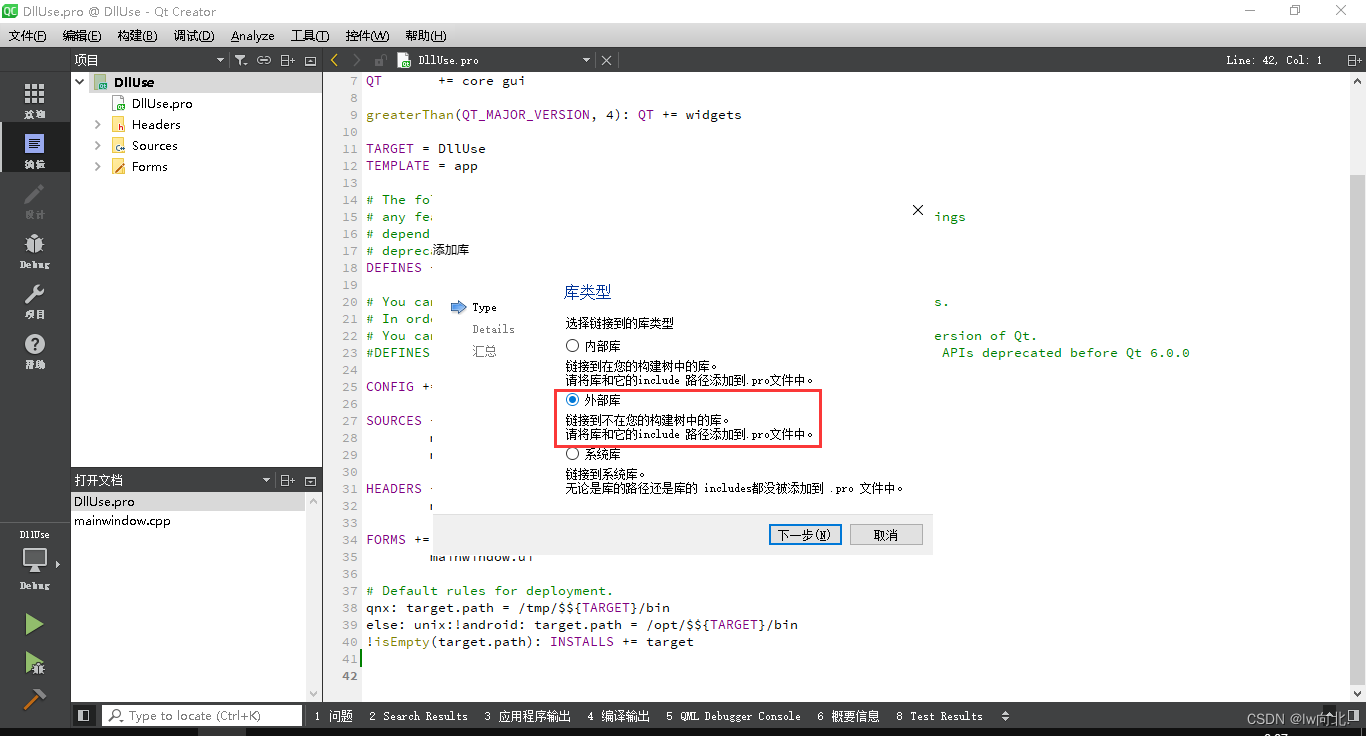1366x736 pixels.
Task: Select DllUse.pro in the project tree
Action: 162,104
